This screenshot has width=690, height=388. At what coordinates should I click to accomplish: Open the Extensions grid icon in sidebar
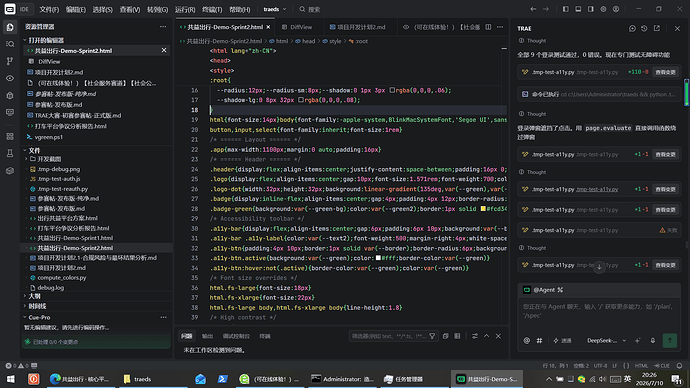click(10, 136)
